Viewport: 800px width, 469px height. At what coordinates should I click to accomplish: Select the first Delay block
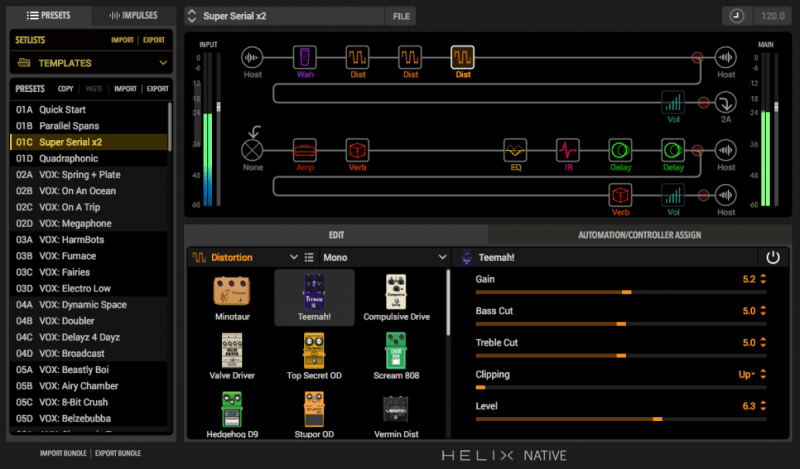point(620,150)
